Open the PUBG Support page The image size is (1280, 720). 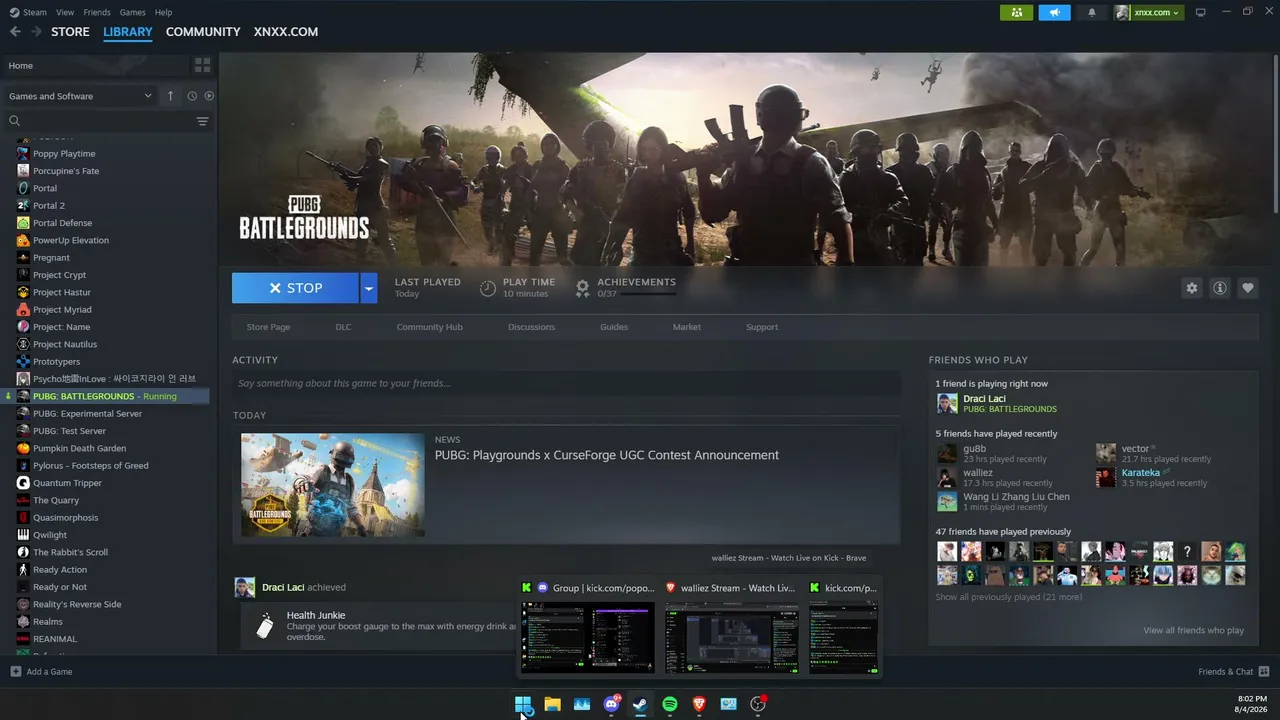762,327
